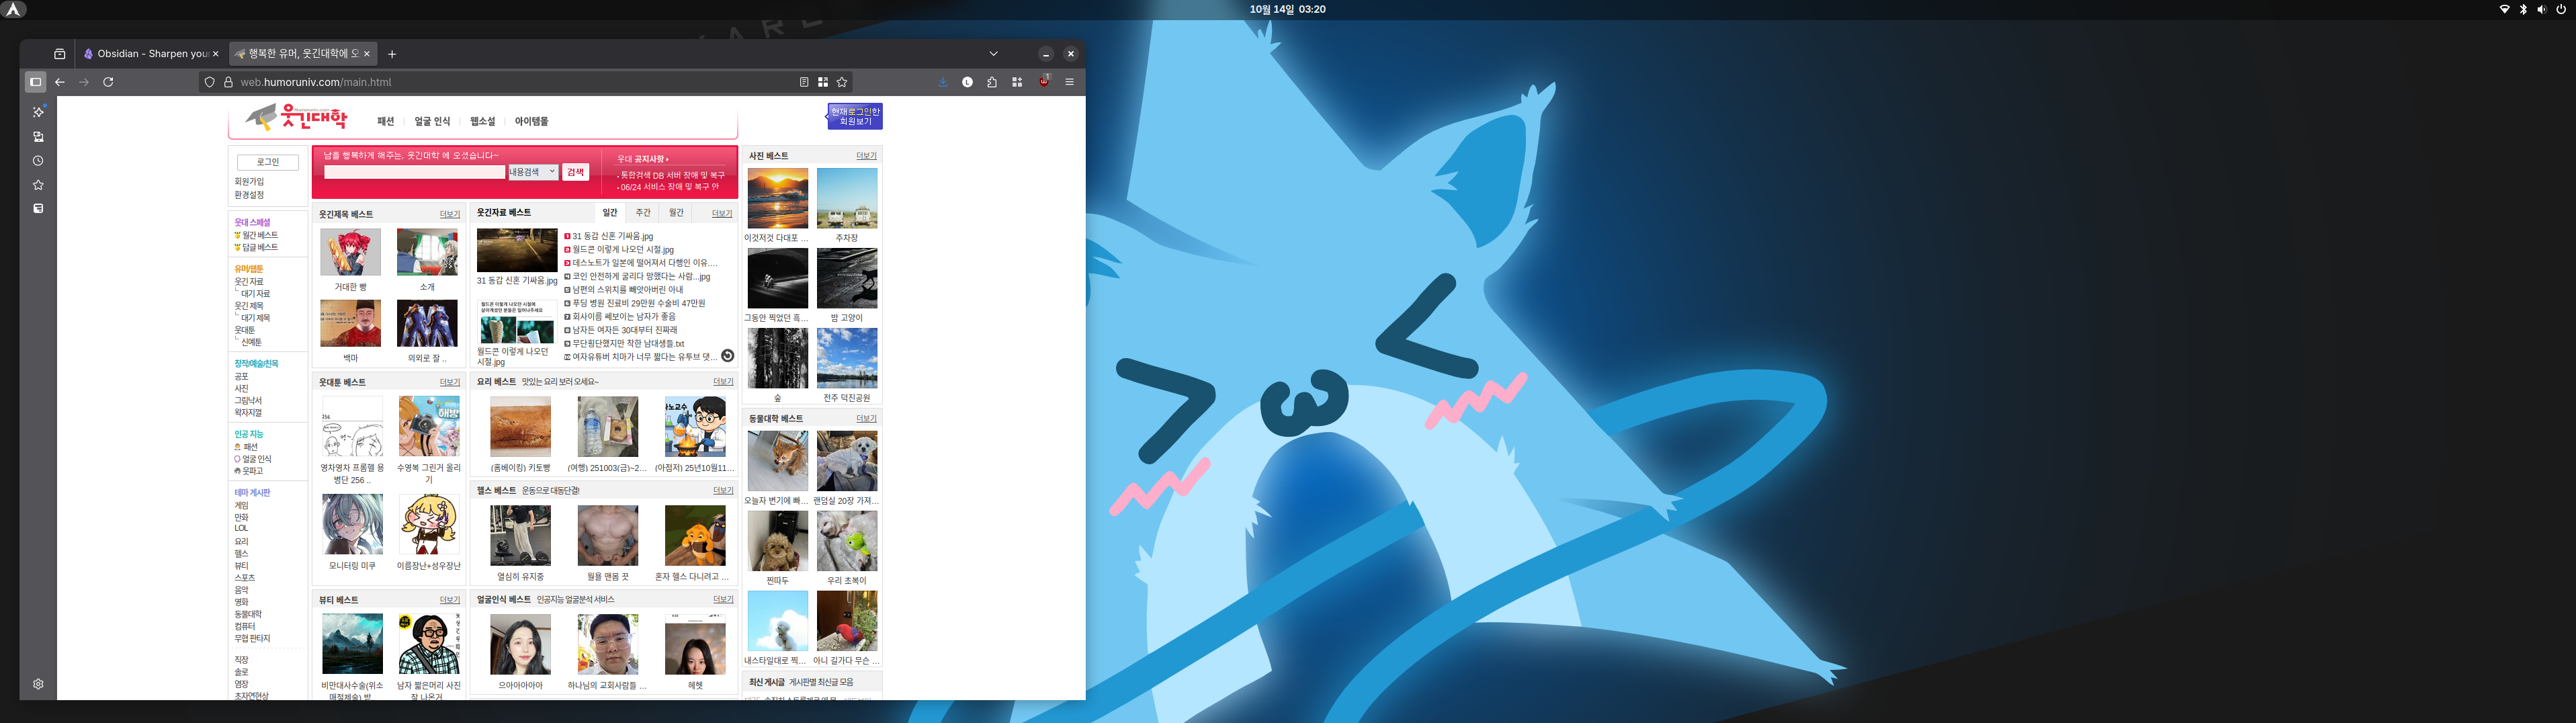
Task: Open the 회원가입 sign-up link
Action: click(249, 182)
